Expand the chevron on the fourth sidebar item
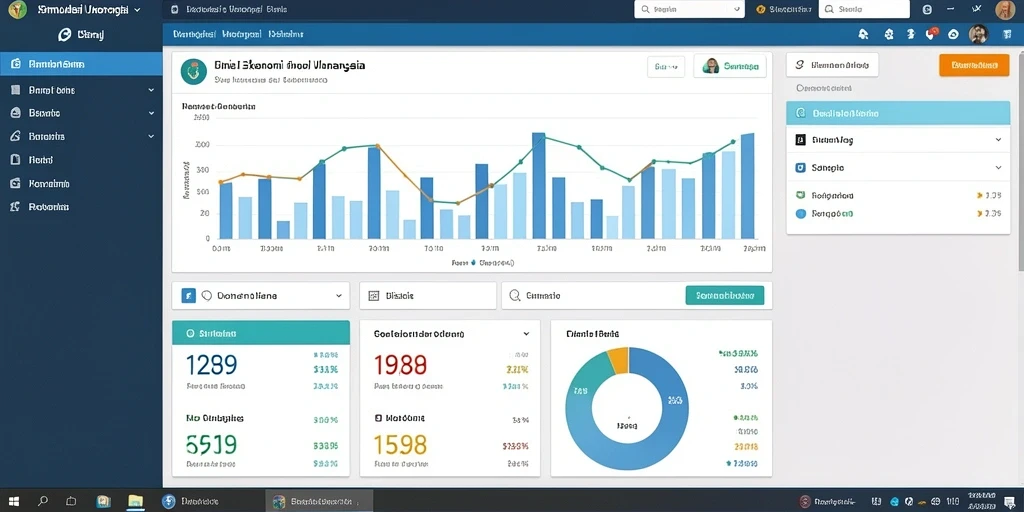This screenshot has width=1024, height=512. tap(151, 136)
